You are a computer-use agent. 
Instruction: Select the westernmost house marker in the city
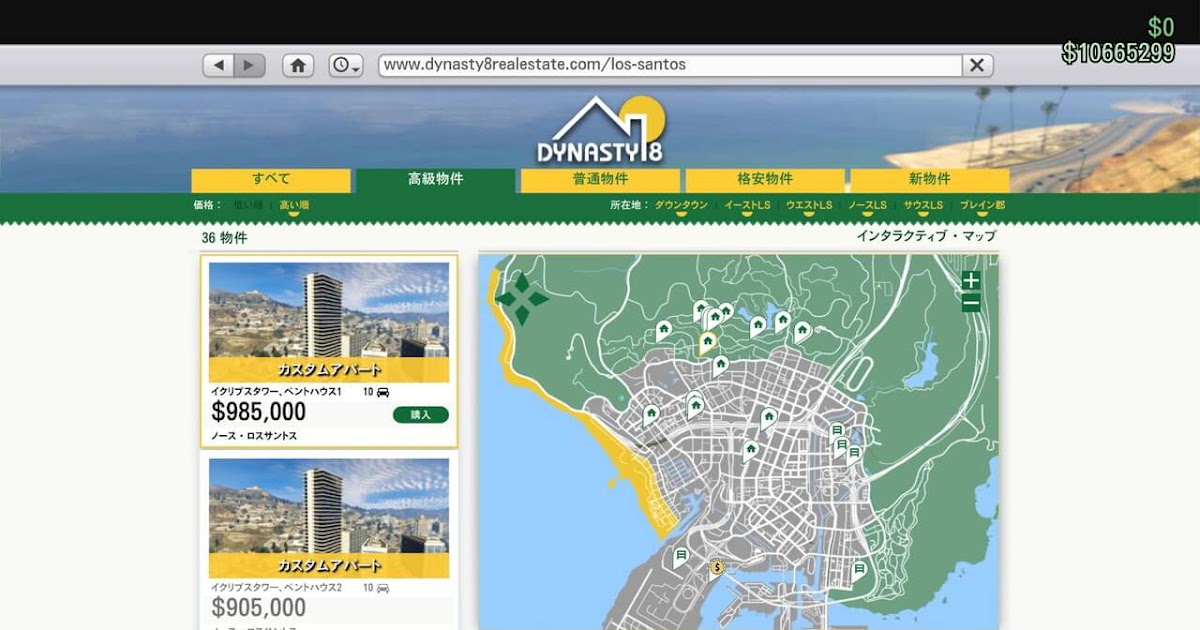coord(651,414)
